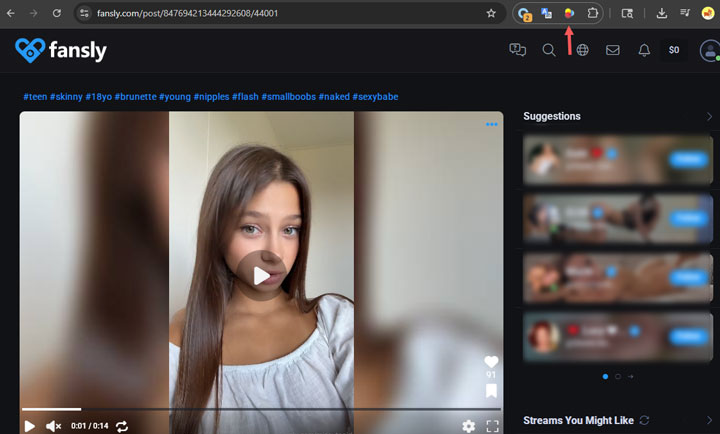Enter fullscreen video mode
Viewport: 720px width, 434px height.
pyautogui.click(x=492, y=426)
